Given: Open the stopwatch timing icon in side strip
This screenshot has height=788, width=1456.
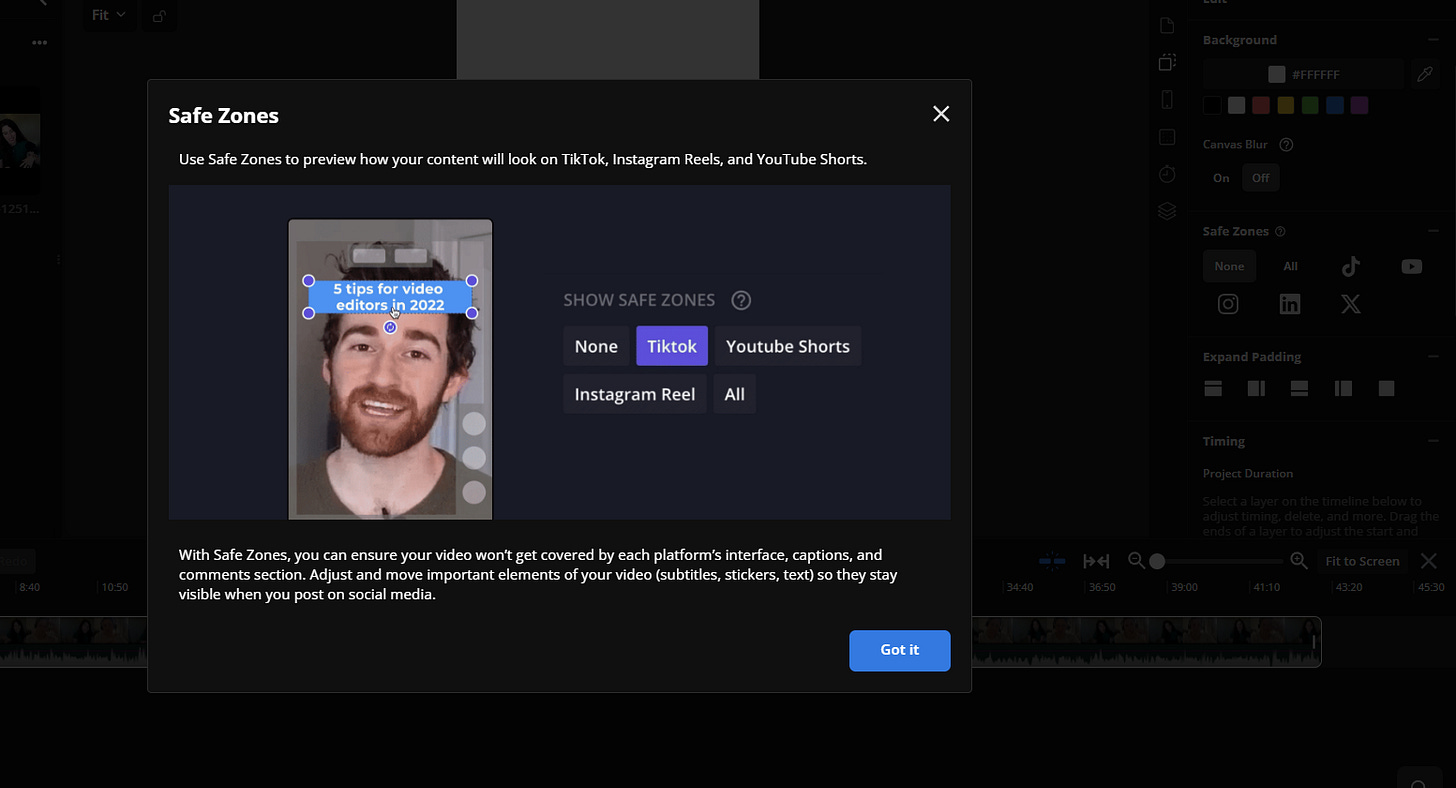Looking at the screenshot, I should [1167, 174].
